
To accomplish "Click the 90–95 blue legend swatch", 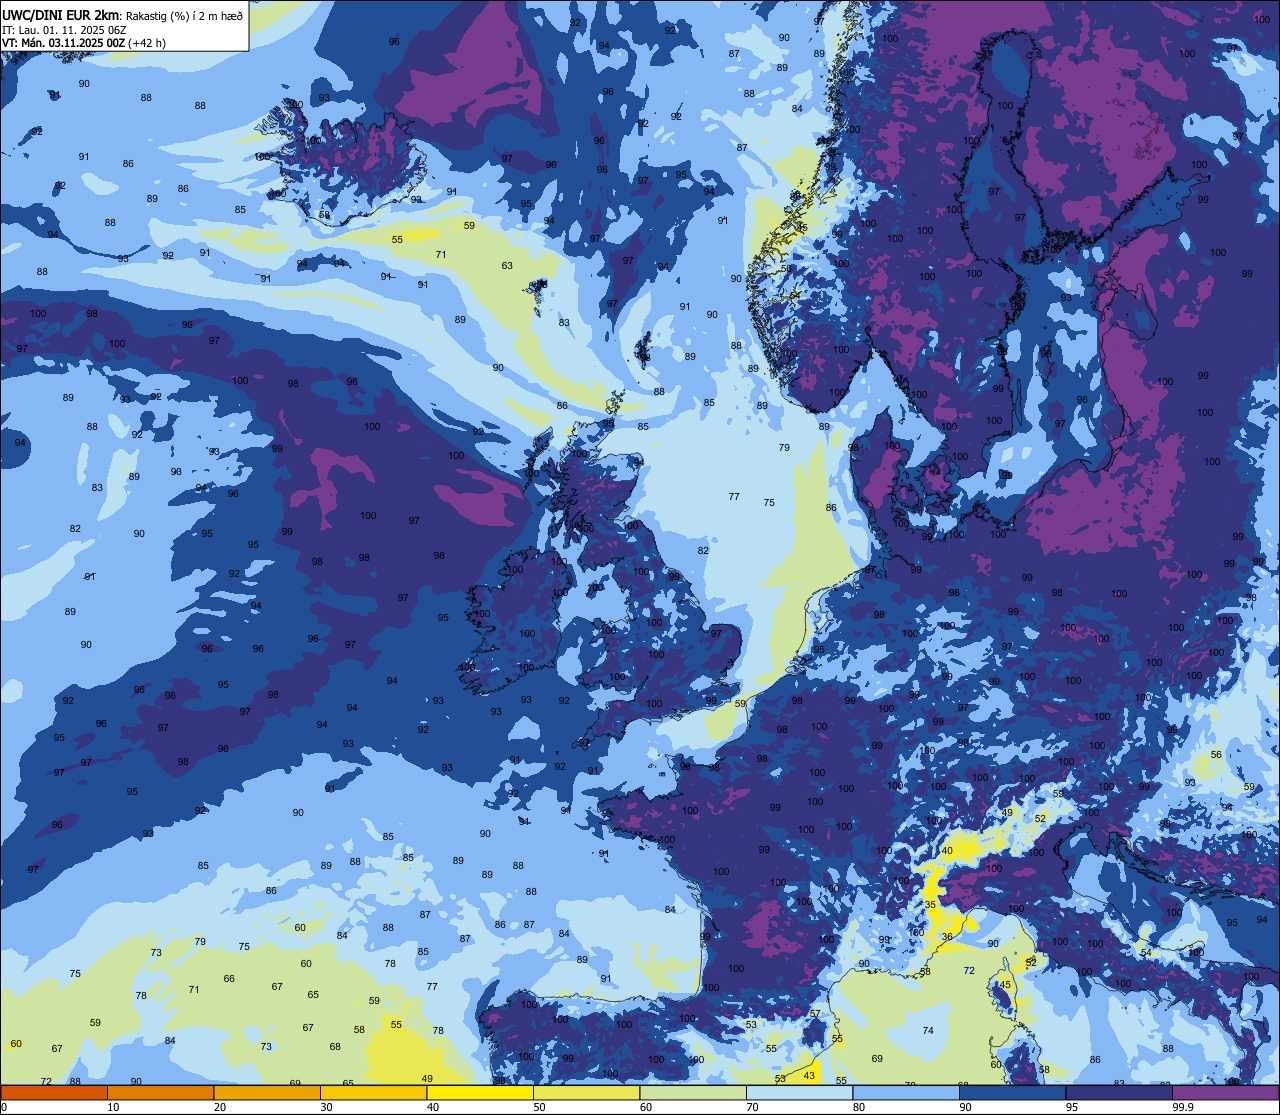I will [x=1012, y=1092].
